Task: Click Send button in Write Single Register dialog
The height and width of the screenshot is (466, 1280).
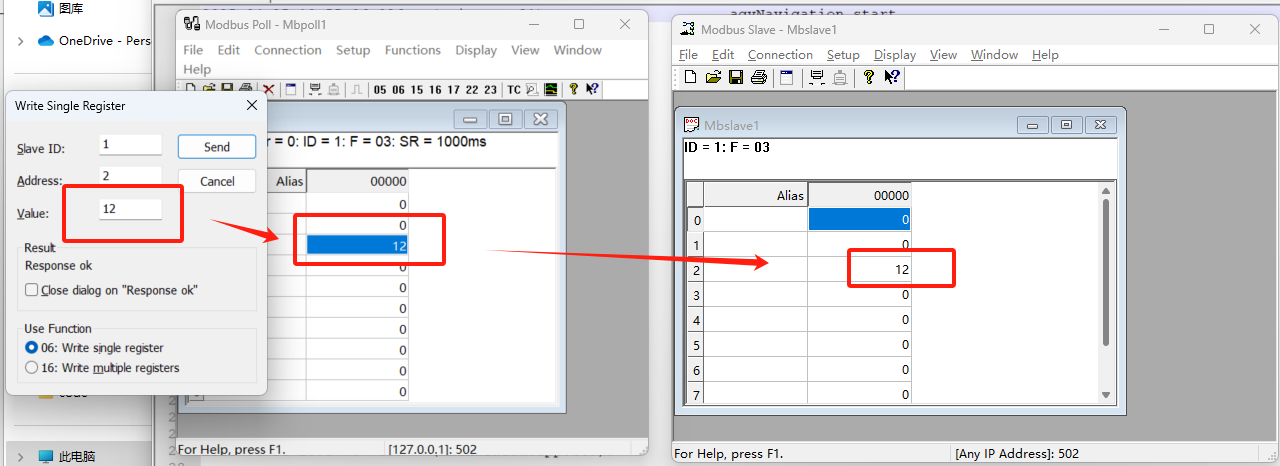Action: [217, 146]
